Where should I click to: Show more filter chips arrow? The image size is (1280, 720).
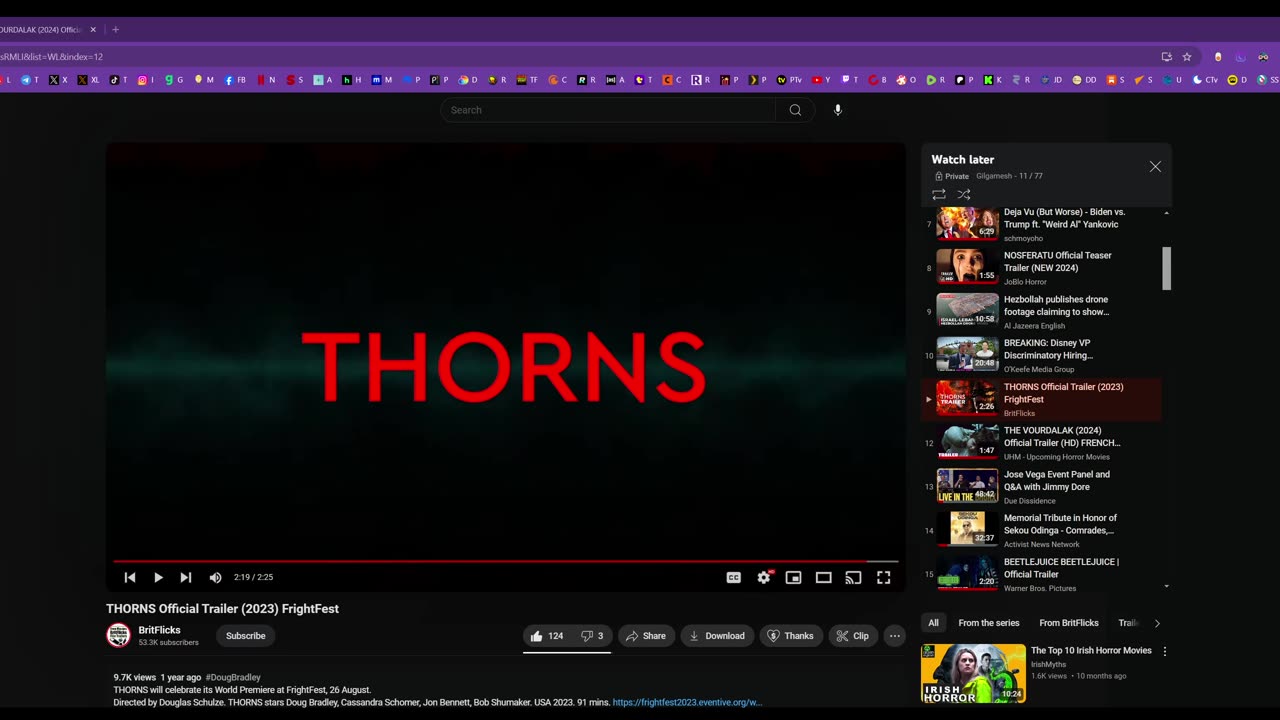tap(1157, 623)
